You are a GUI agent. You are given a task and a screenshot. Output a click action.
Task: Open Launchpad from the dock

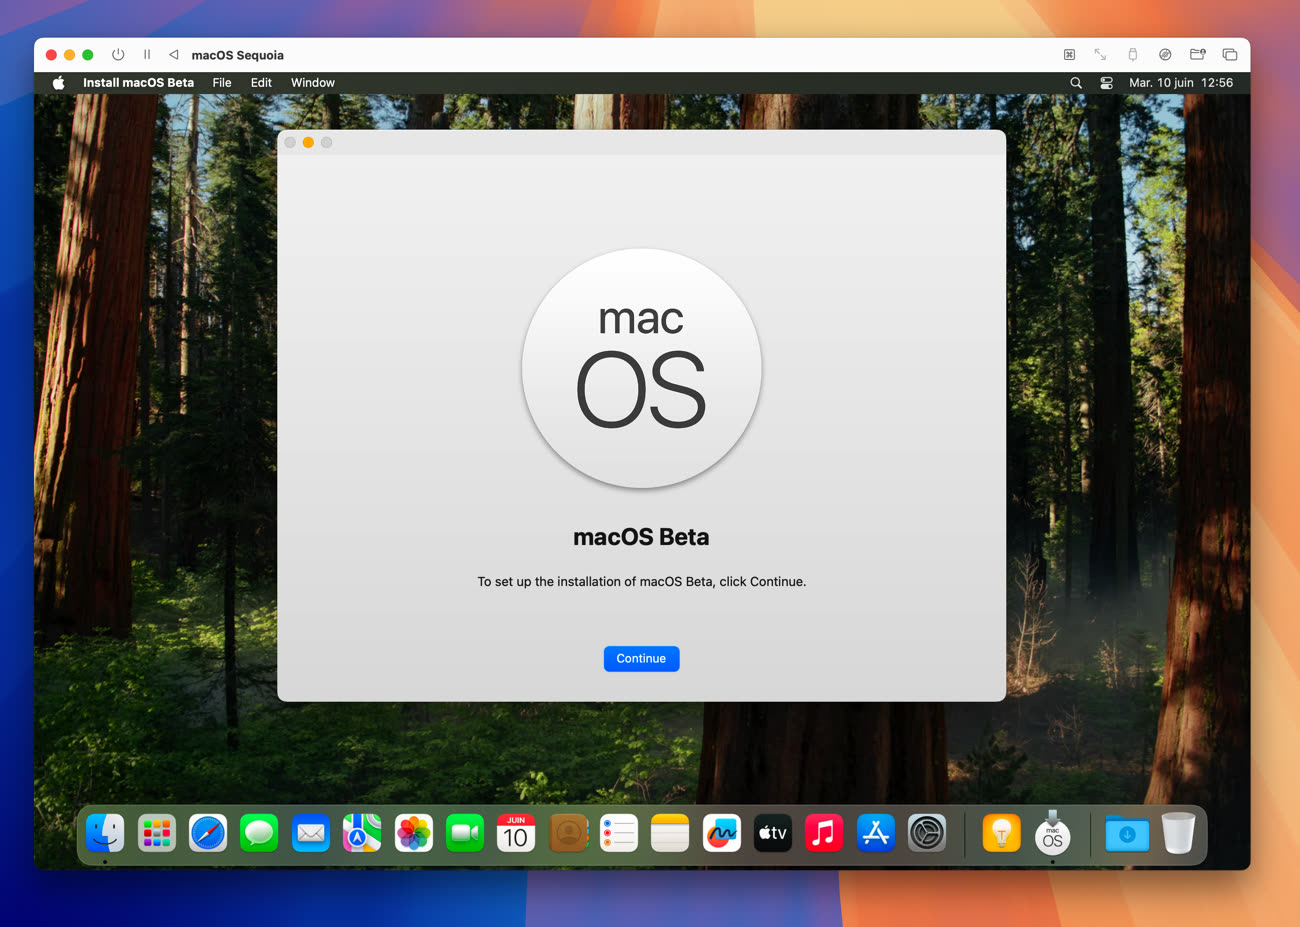(156, 833)
